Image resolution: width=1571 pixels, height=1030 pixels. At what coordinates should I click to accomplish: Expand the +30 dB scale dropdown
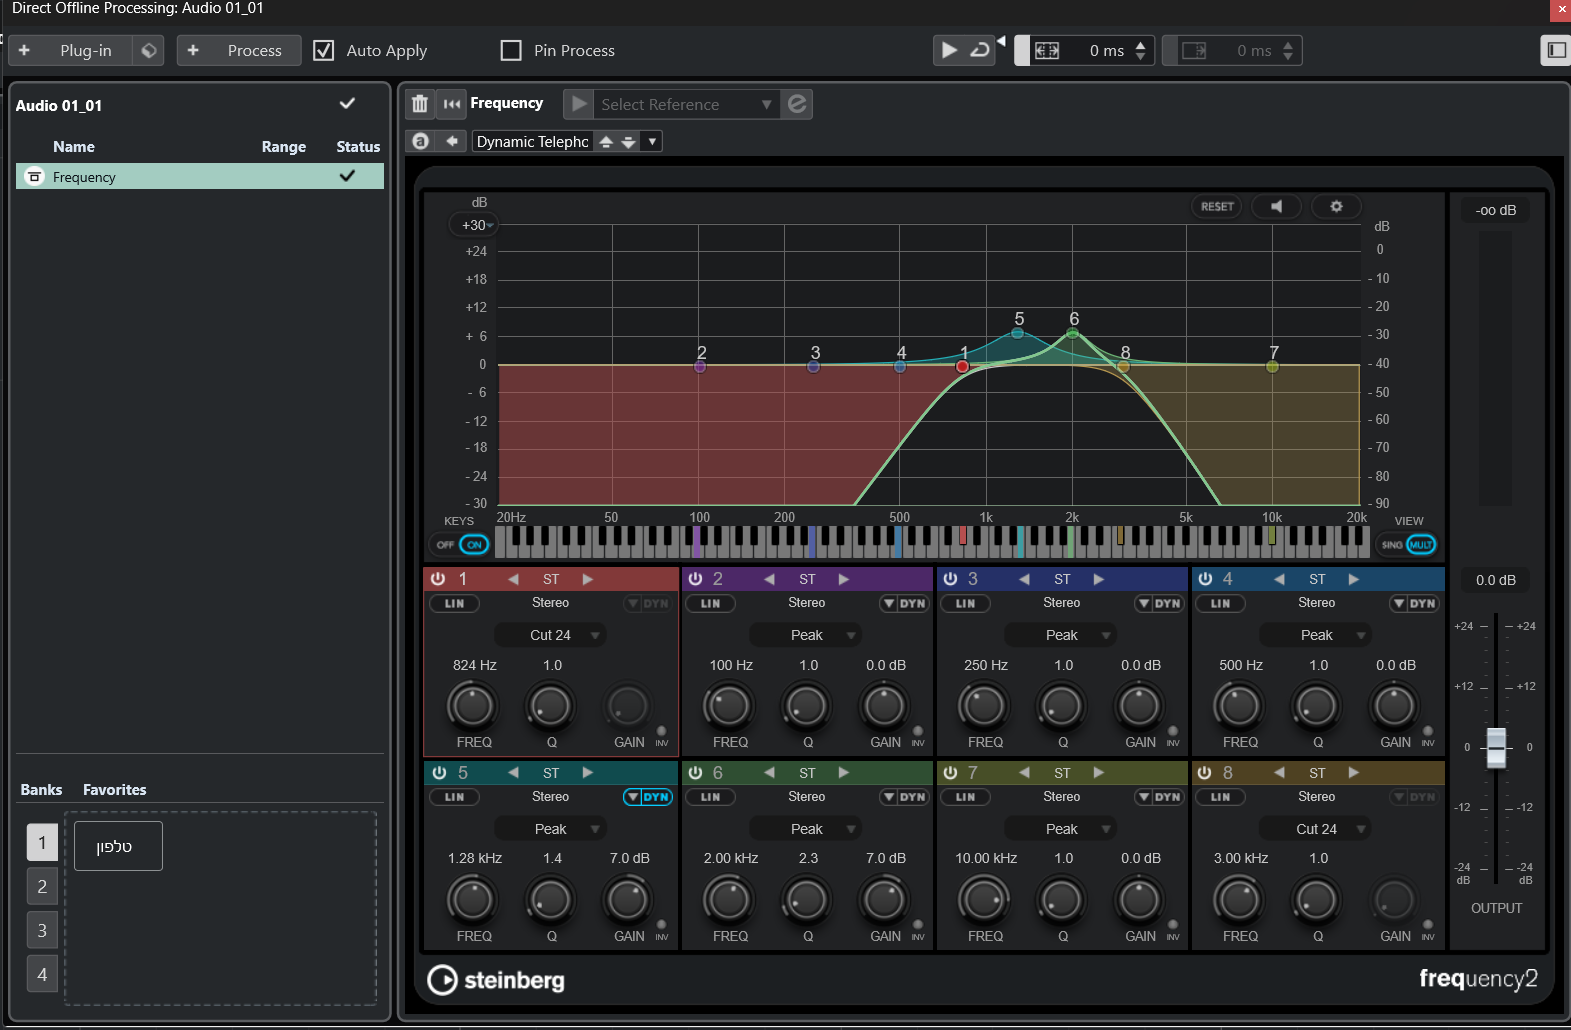point(476,225)
